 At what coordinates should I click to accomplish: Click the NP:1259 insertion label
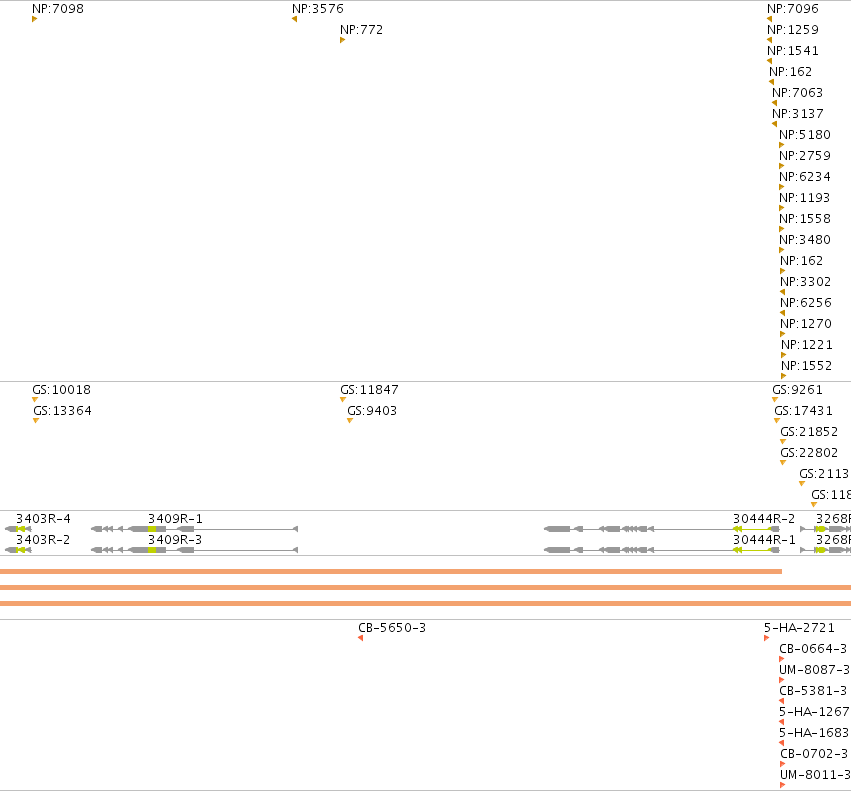[x=792, y=30]
